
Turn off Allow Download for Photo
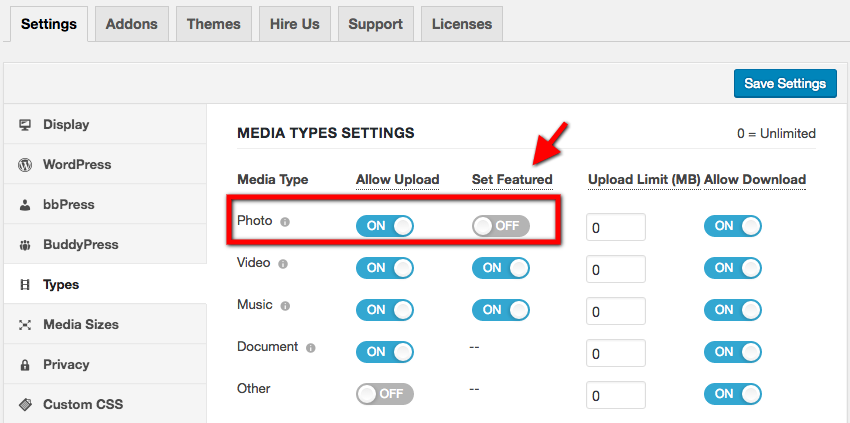(732, 226)
